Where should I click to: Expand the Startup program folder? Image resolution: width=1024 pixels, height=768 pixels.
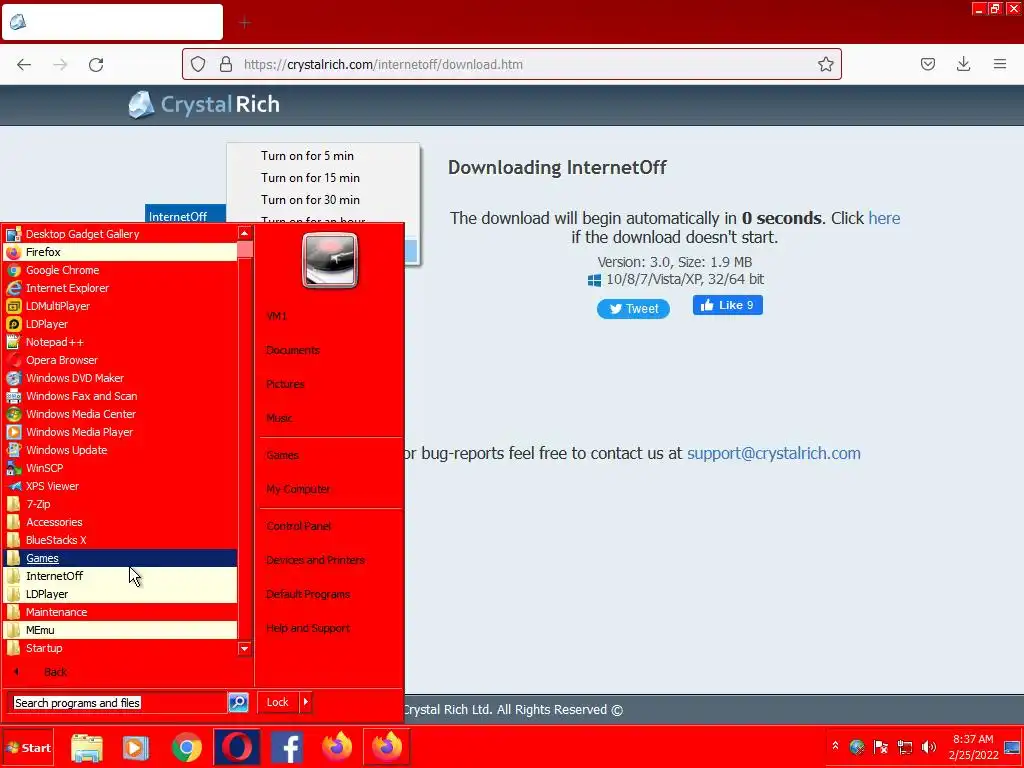pyautogui.click(x=120, y=648)
